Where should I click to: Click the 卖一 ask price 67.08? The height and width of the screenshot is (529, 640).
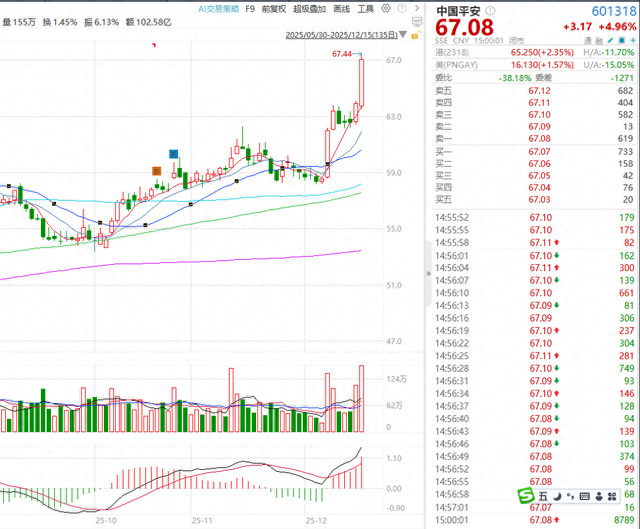[x=539, y=138]
